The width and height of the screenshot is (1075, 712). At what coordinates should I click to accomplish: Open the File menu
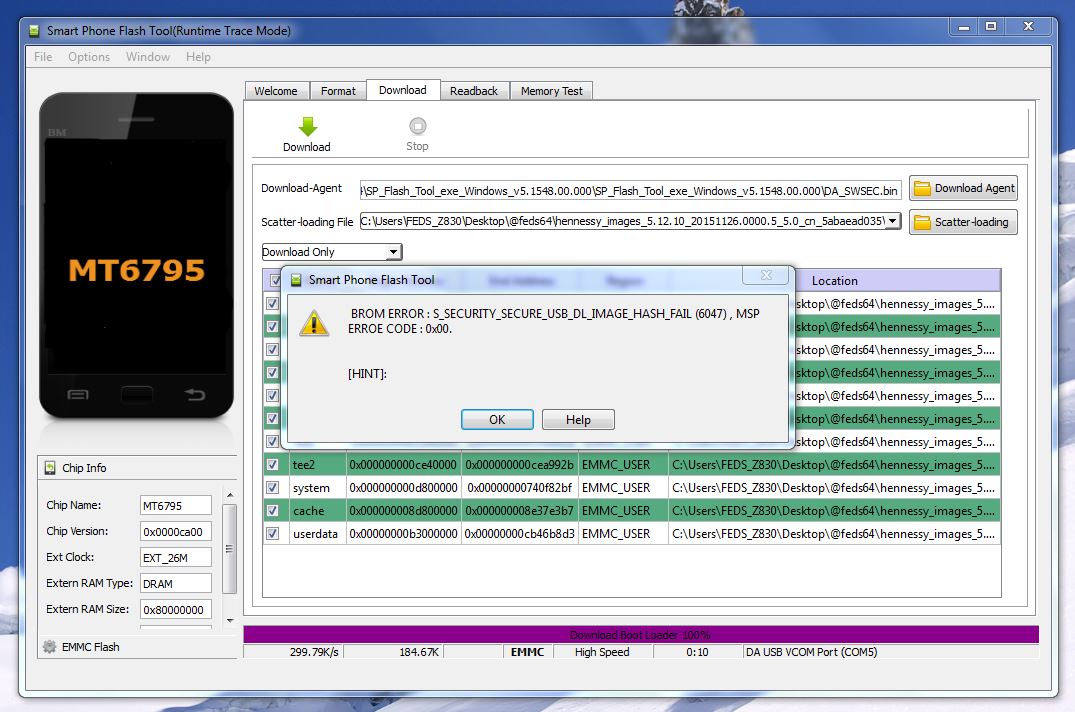[x=43, y=57]
